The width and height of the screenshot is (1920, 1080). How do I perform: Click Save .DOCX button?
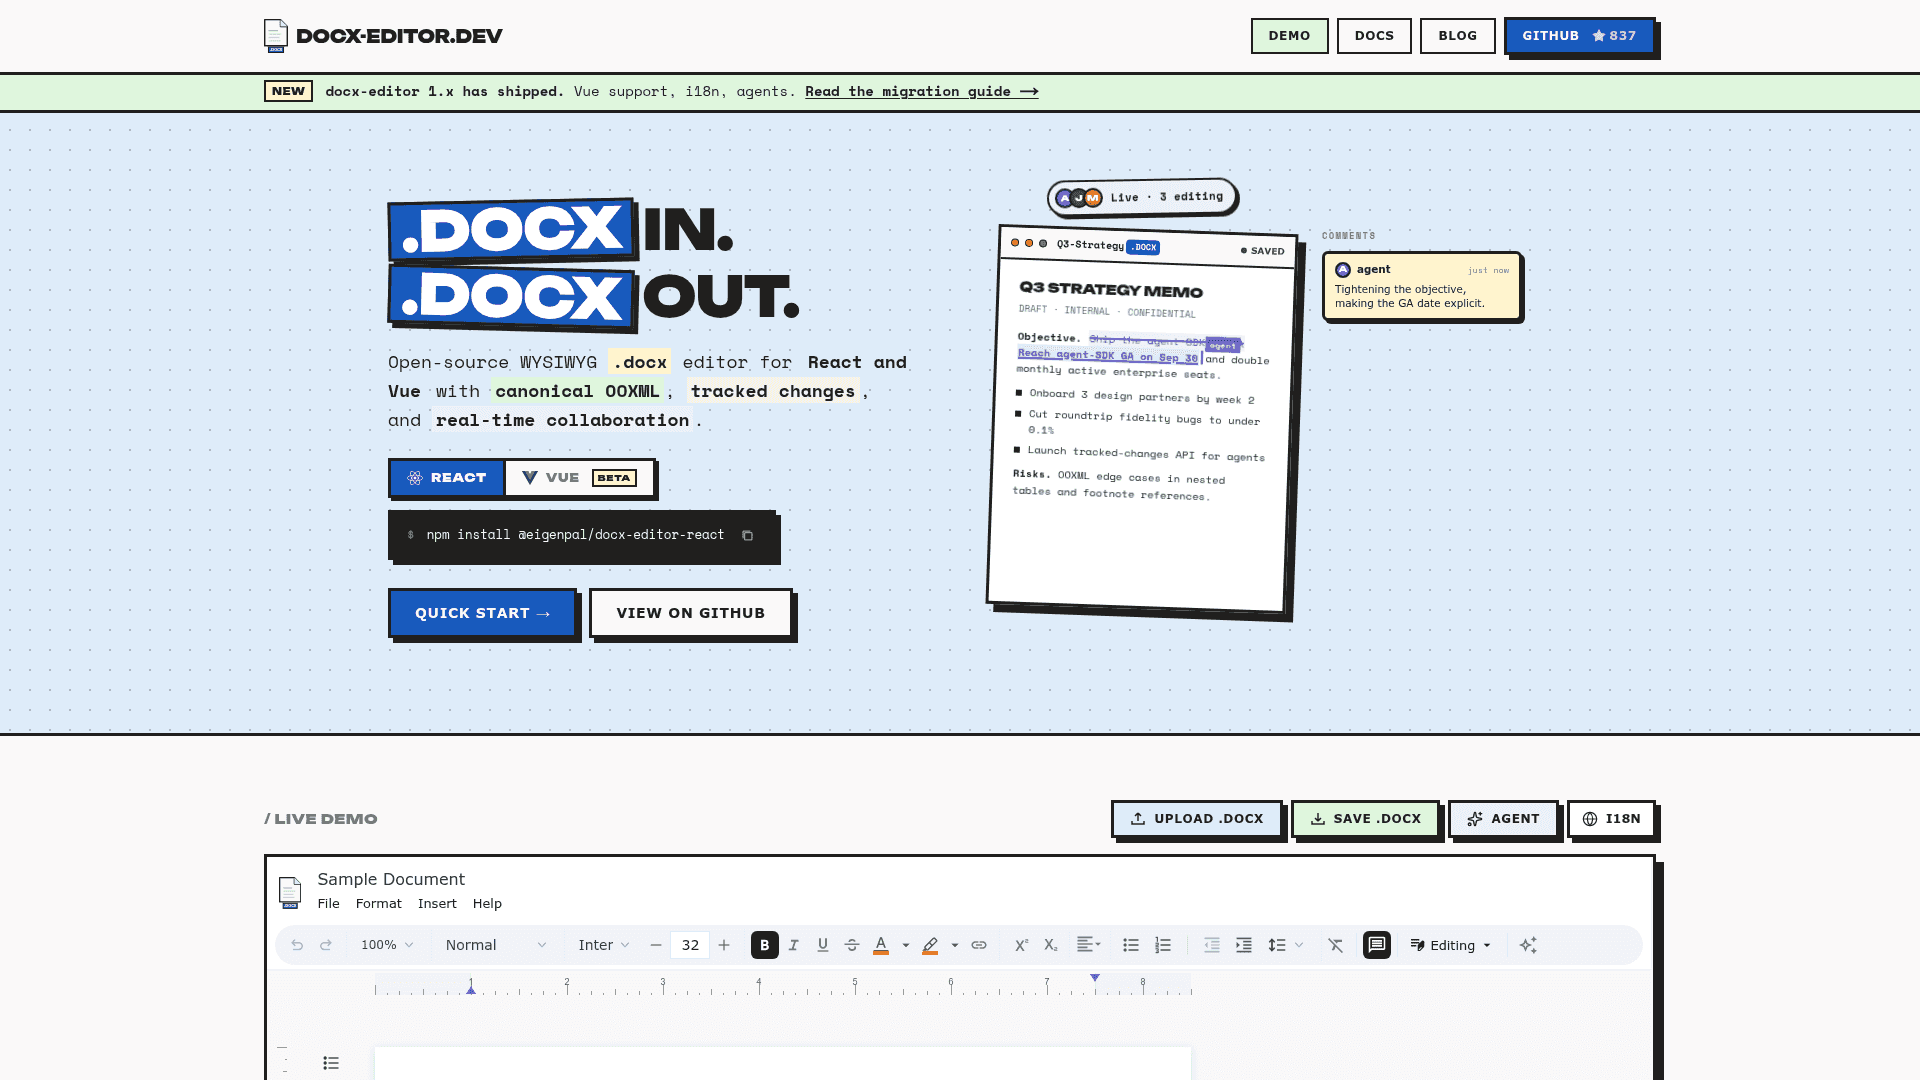(1365, 819)
